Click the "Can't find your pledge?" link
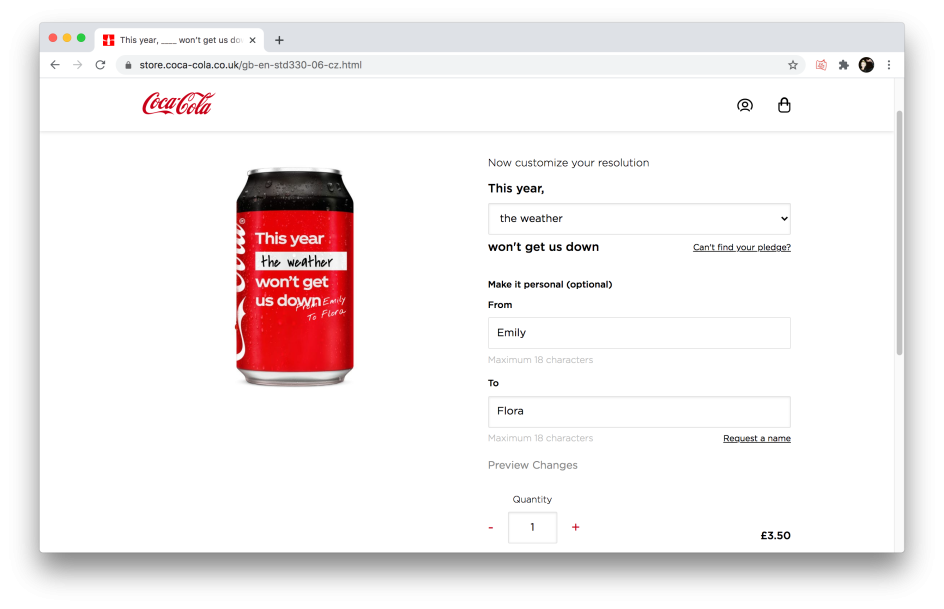The width and height of the screenshot is (944, 609). pyautogui.click(x=741, y=247)
